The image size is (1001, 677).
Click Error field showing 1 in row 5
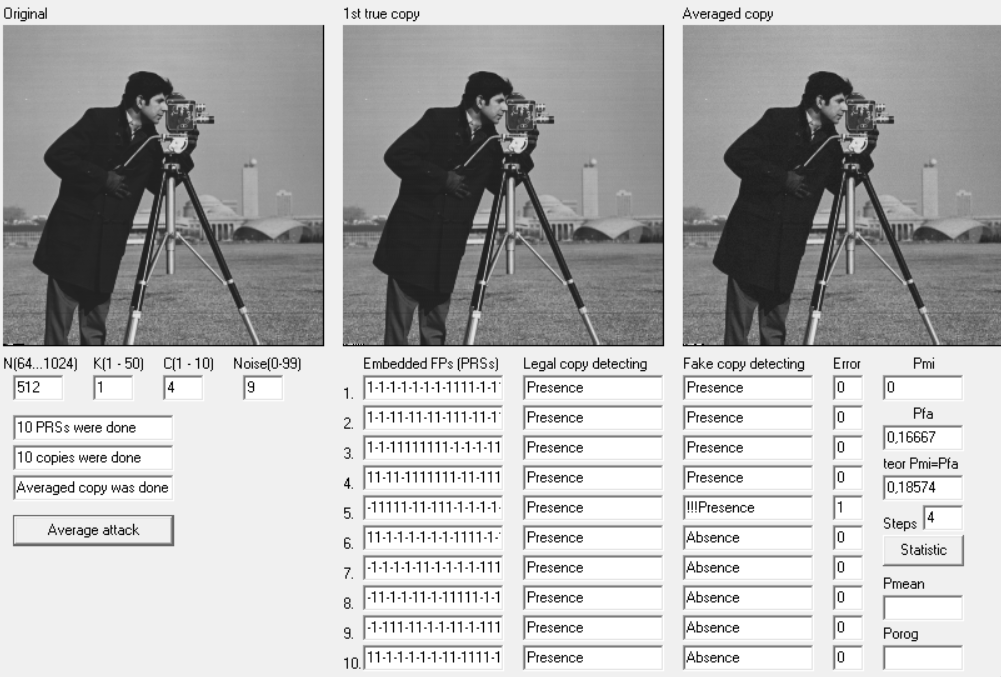click(848, 508)
